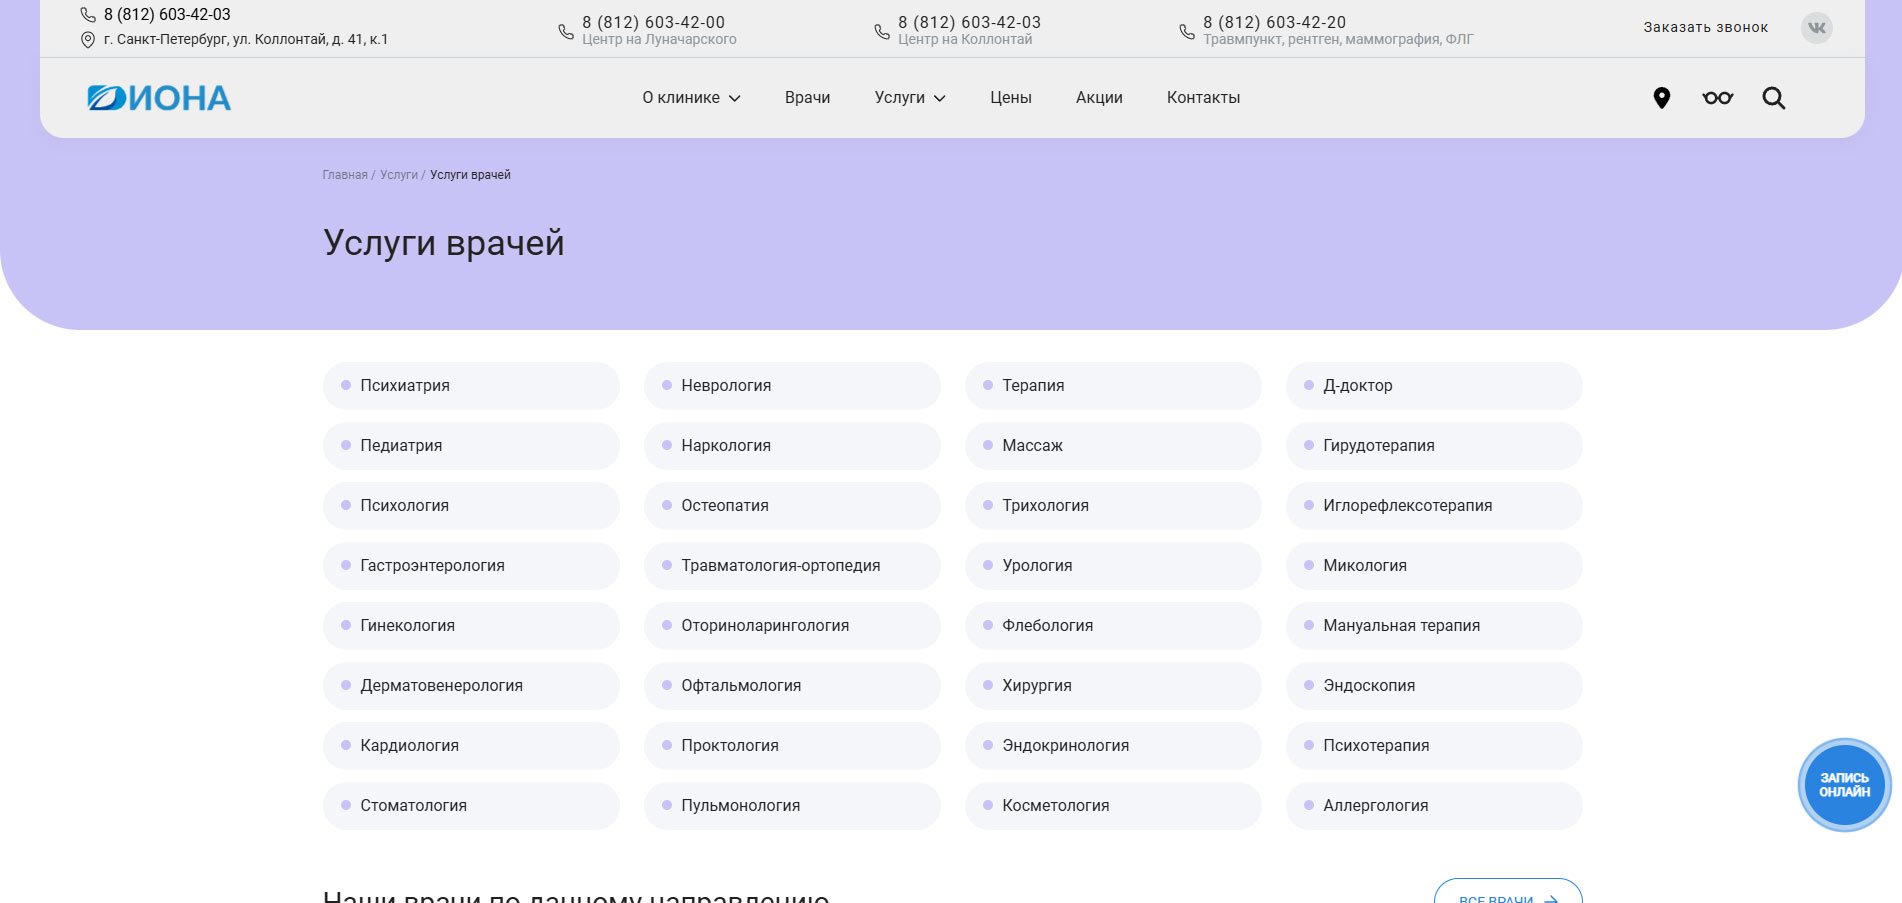
Task: Choose the Косметология service
Action: 1113,806
